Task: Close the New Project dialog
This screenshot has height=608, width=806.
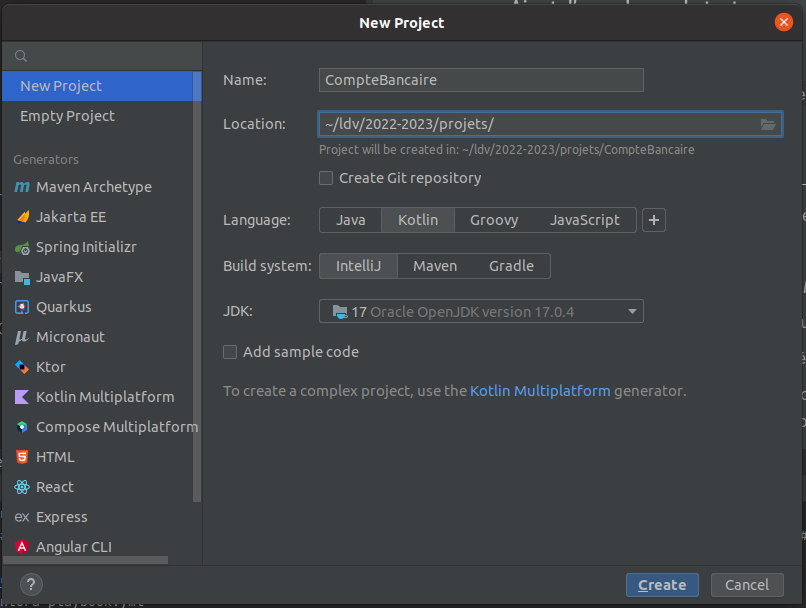Action: point(783,22)
